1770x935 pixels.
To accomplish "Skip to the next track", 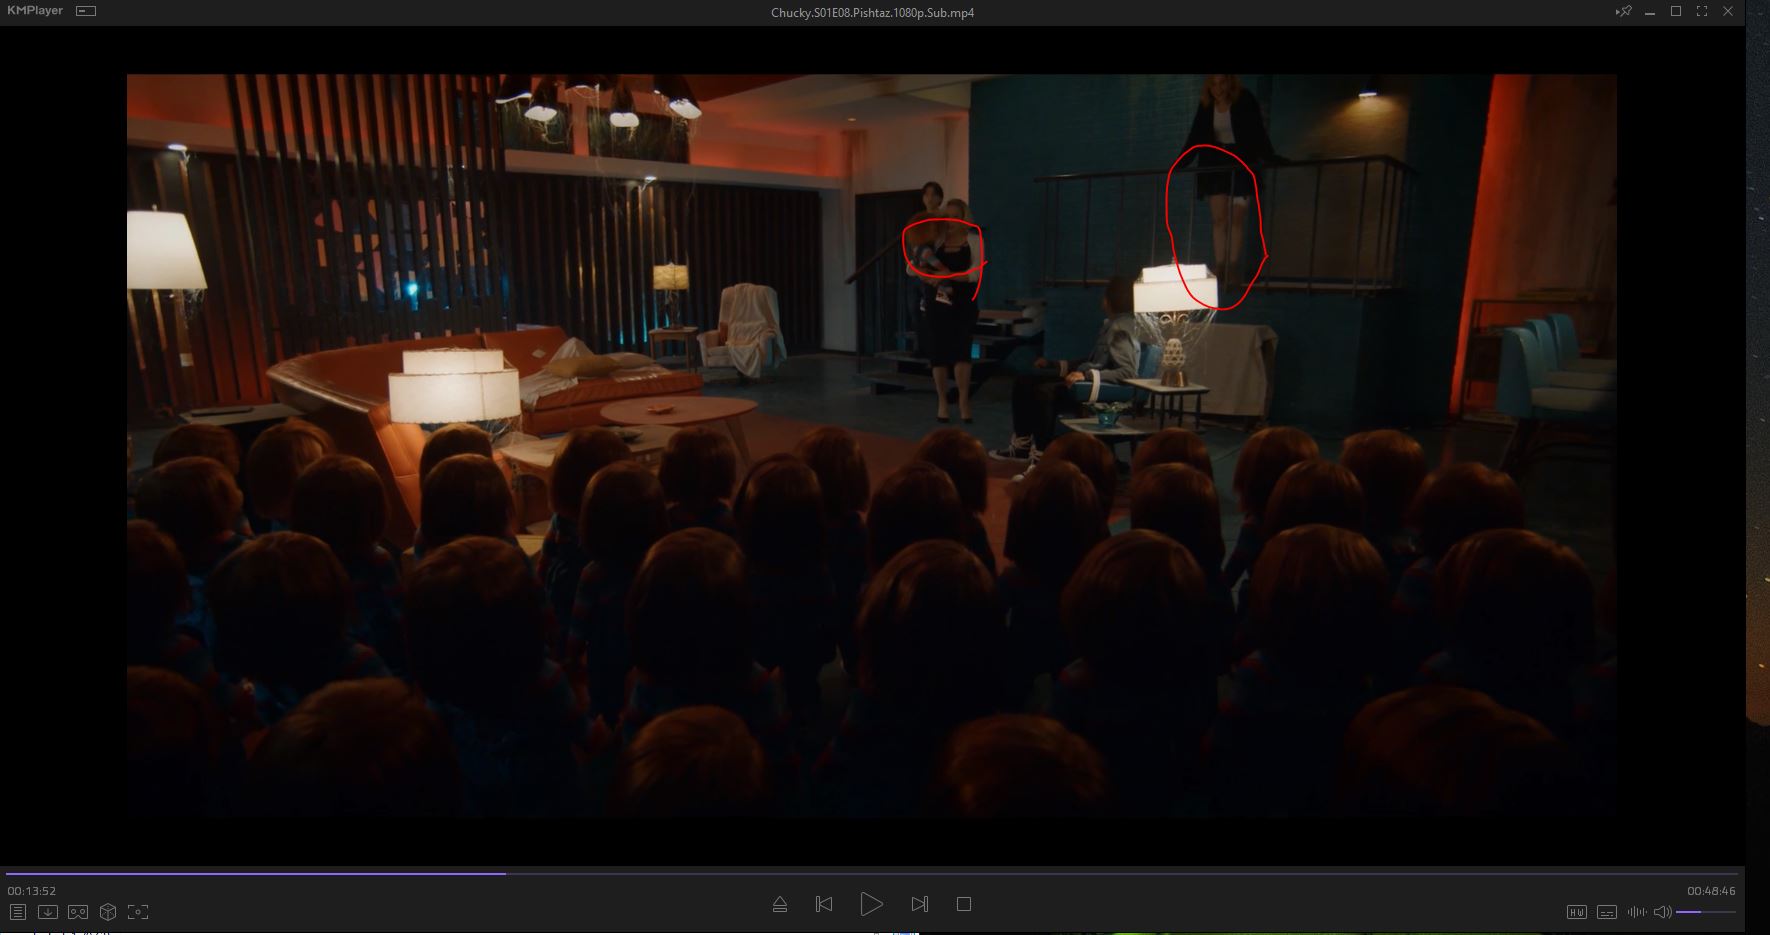I will [x=920, y=905].
